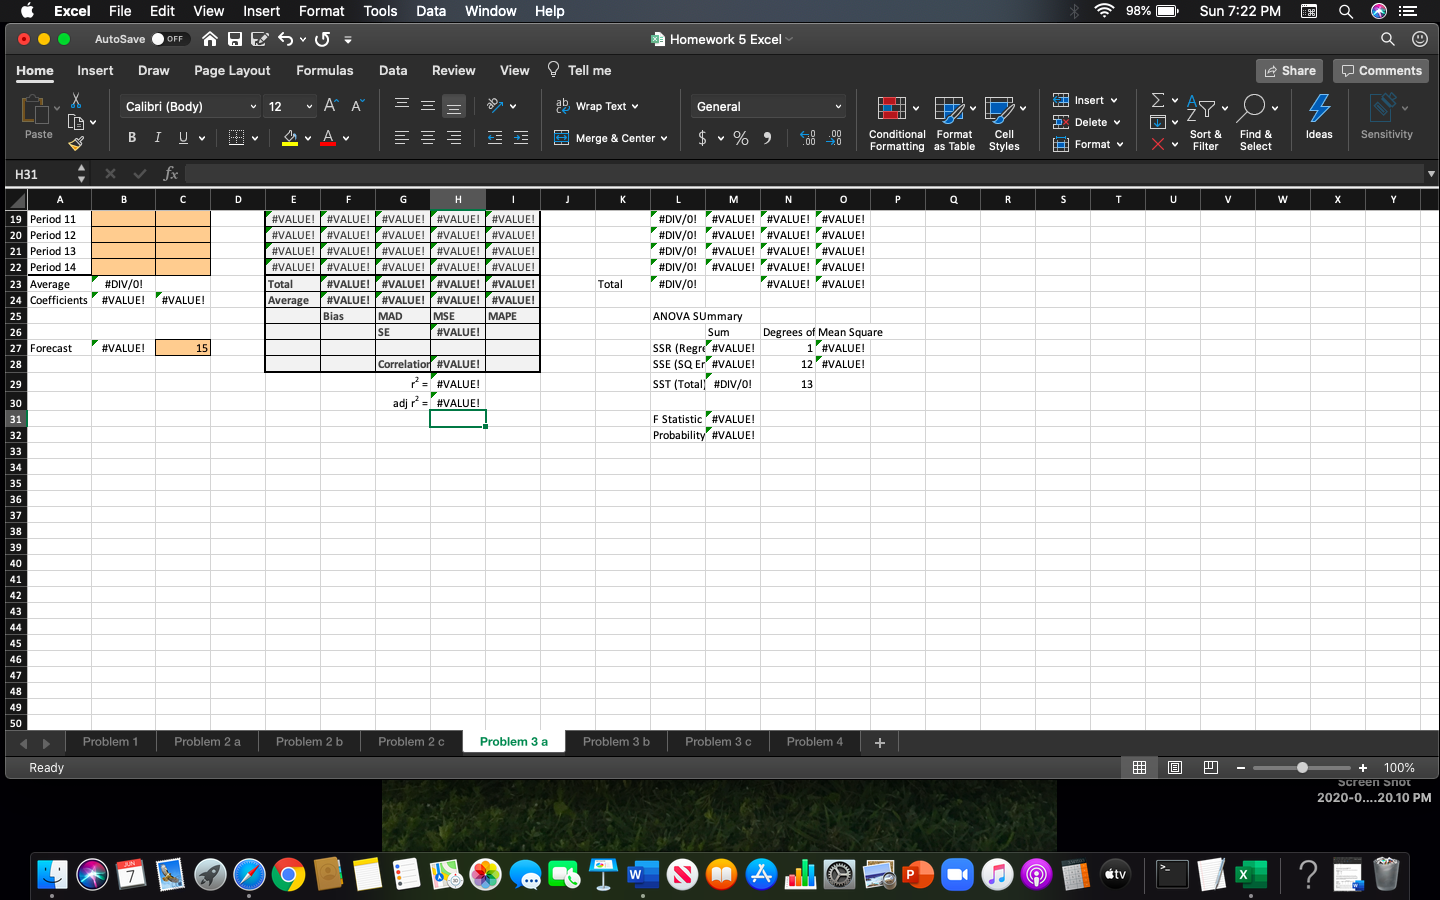Click the search magnifier in Excel title bar

1387,39
